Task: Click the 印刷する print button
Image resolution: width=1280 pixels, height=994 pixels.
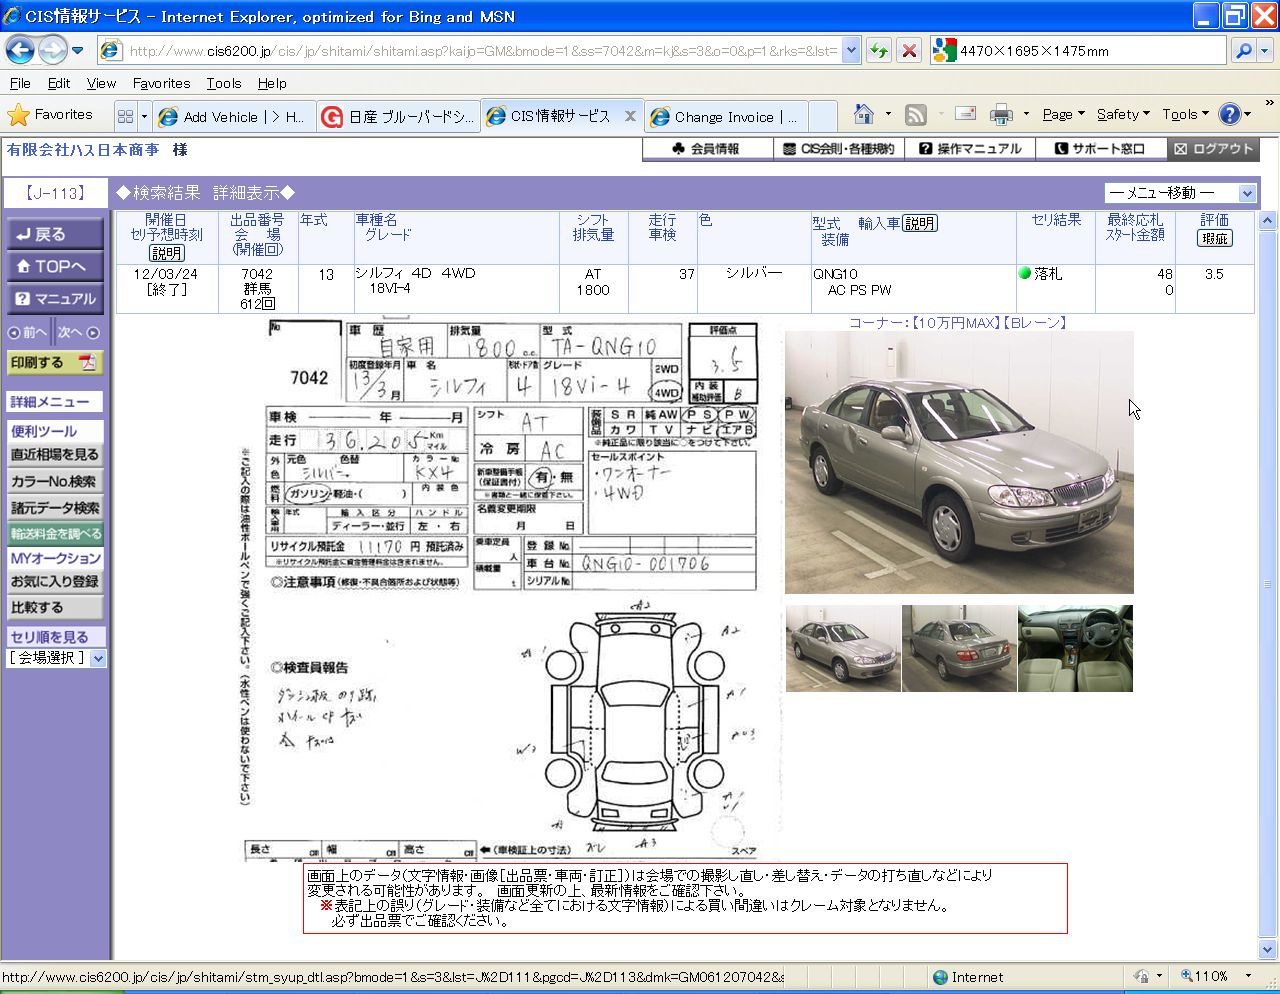Action: click(x=55, y=362)
